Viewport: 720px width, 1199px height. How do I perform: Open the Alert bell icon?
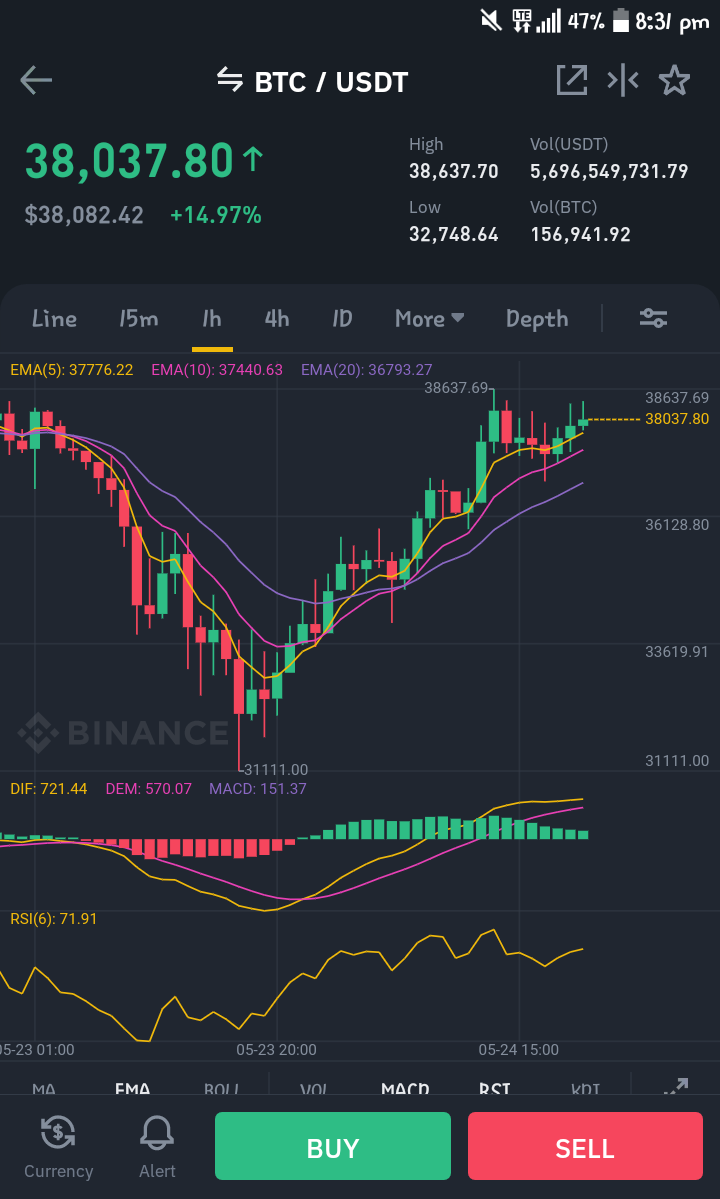157,1132
